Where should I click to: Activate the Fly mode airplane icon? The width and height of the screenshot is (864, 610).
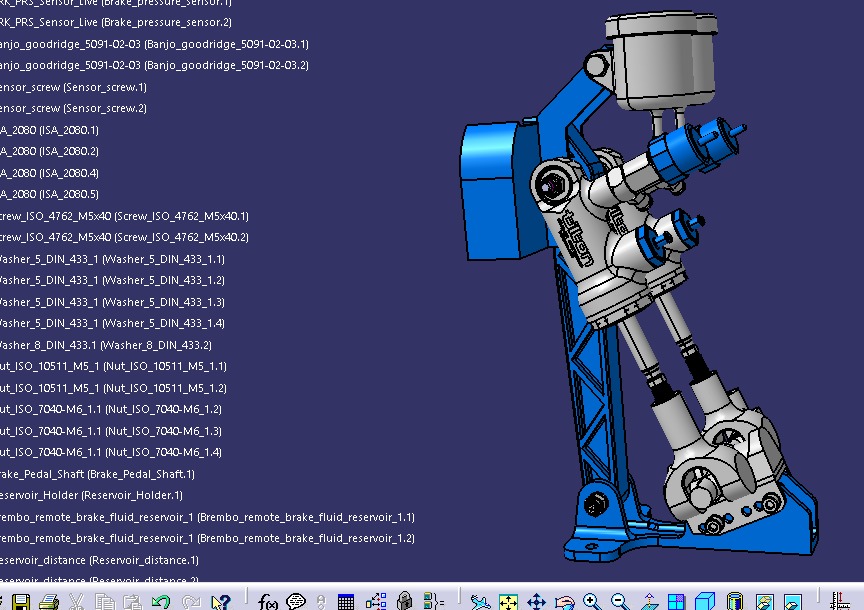[x=480, y=602]
